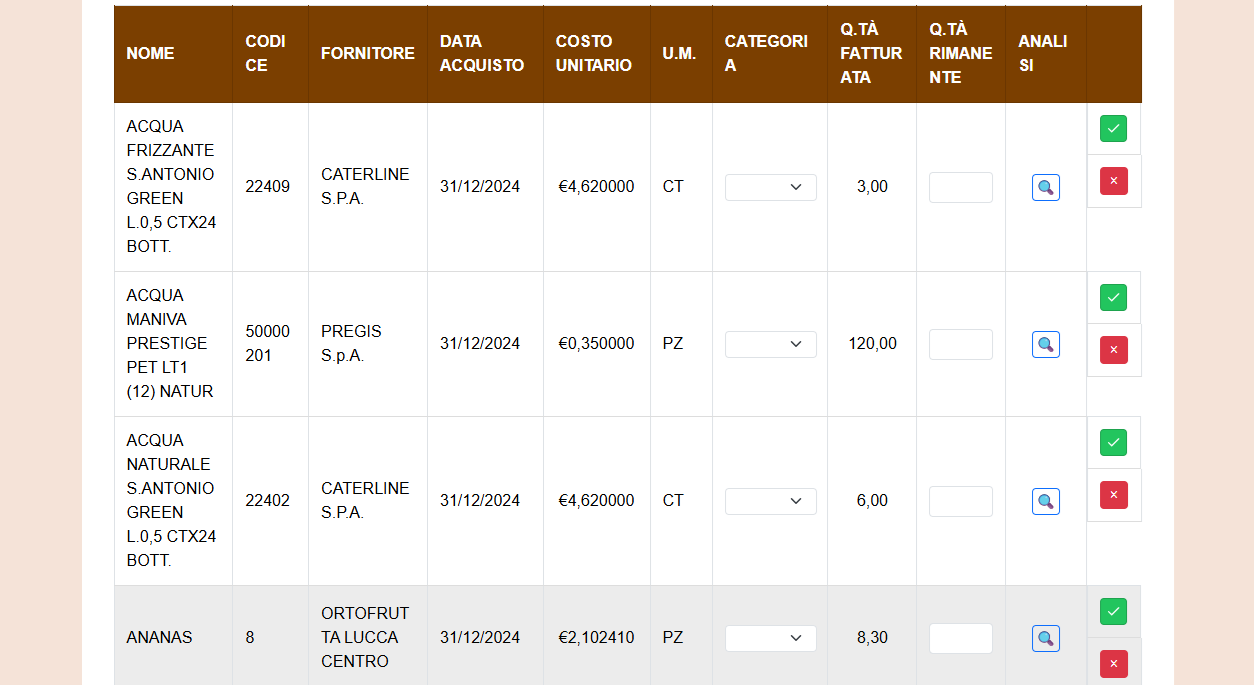Screen dimensions: 1254x685
Task: Delete the ACQUA NATURALE S.ANTONIO row
Action: click(x=1113, y=495)
